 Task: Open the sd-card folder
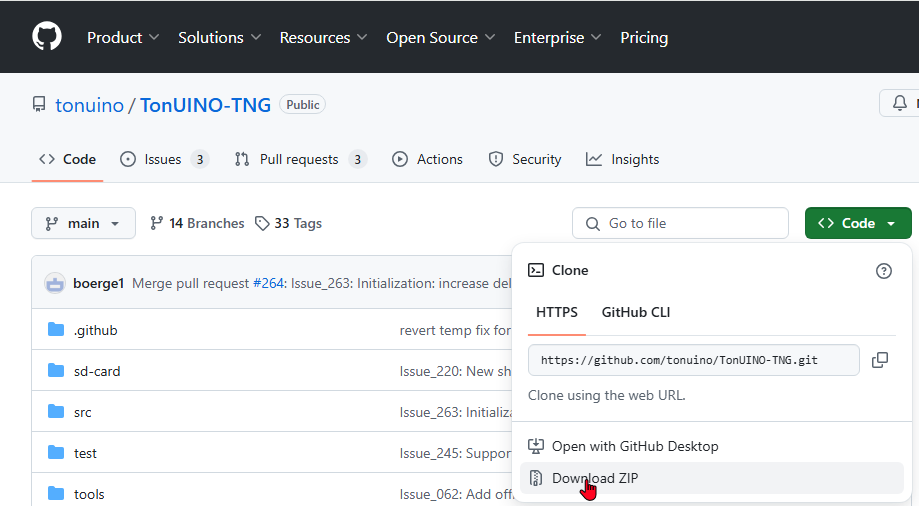pyautogui.click(x=97, y=372)
